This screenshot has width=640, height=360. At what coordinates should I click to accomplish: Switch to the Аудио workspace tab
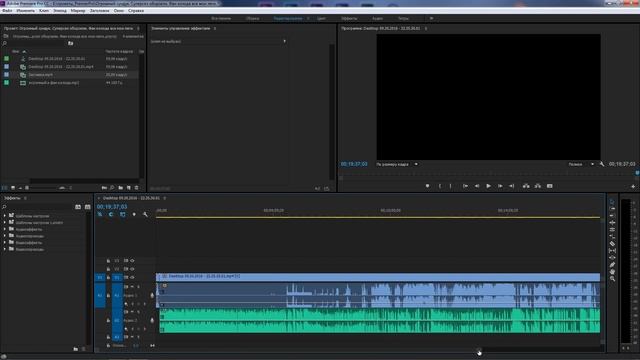378,18
